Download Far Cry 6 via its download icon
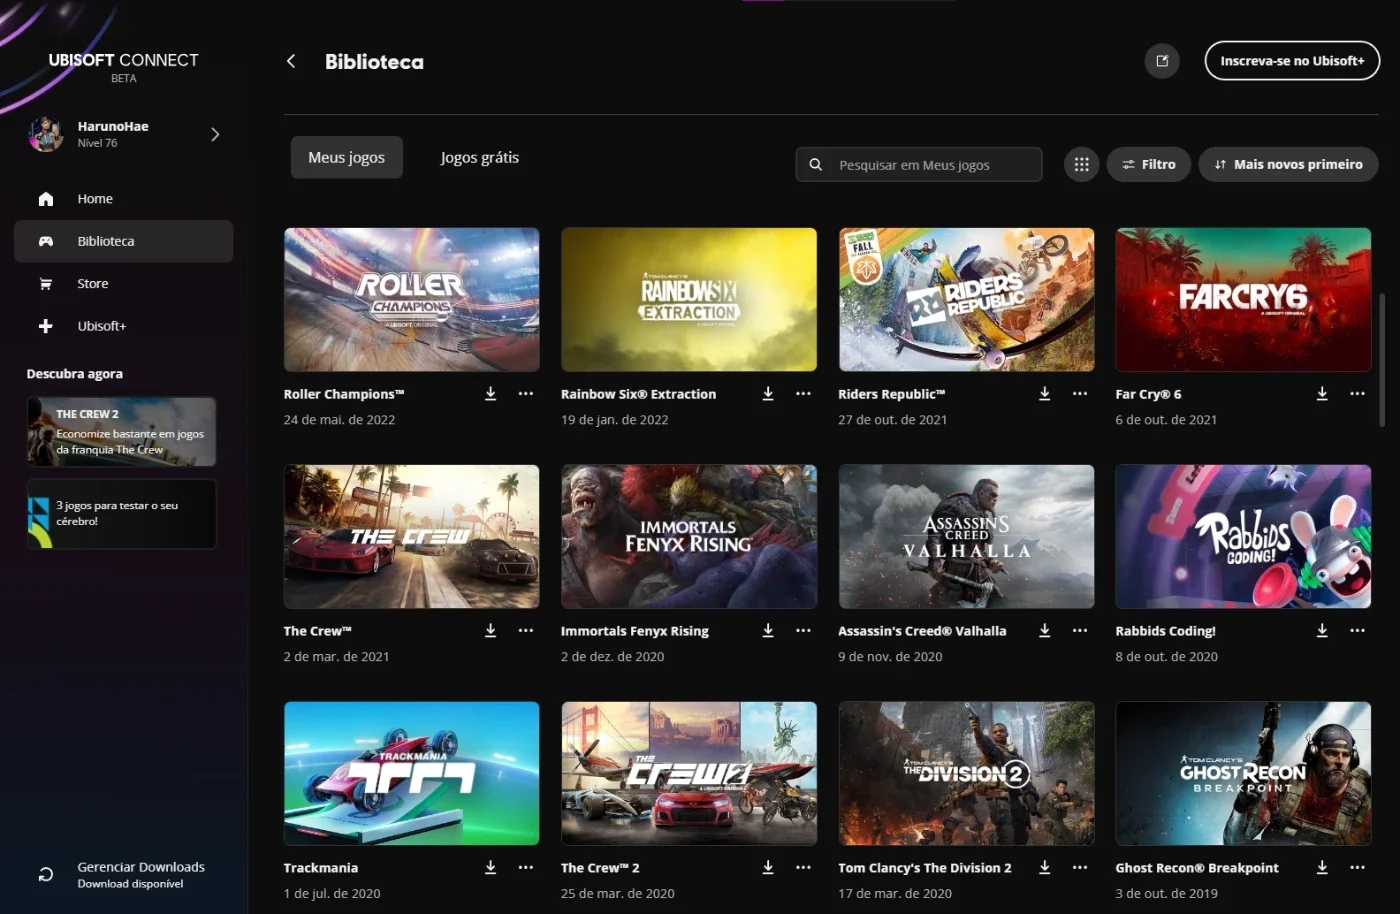 [1322, 394]
